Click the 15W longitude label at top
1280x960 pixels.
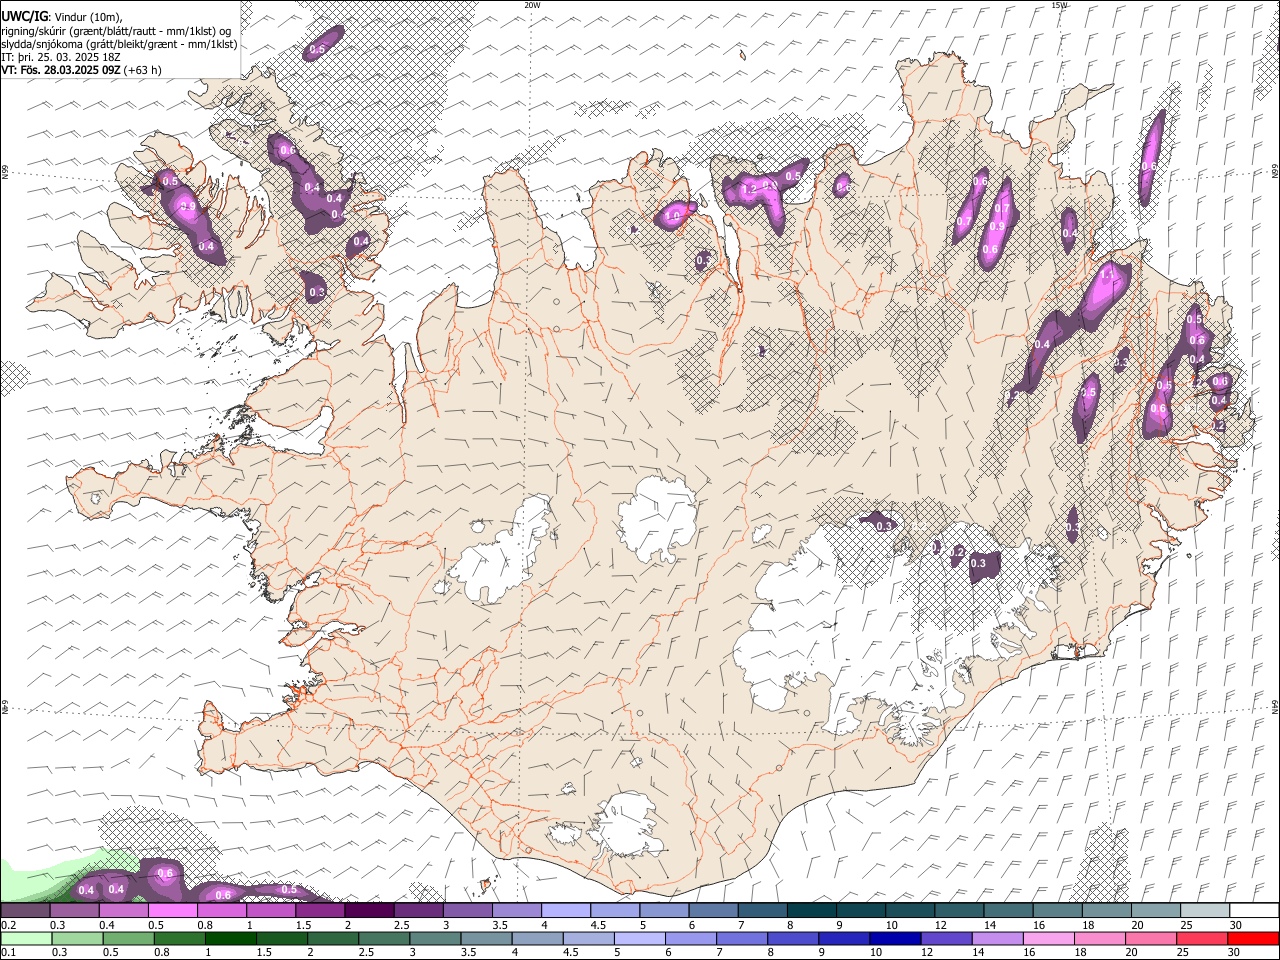[1059, 5]
